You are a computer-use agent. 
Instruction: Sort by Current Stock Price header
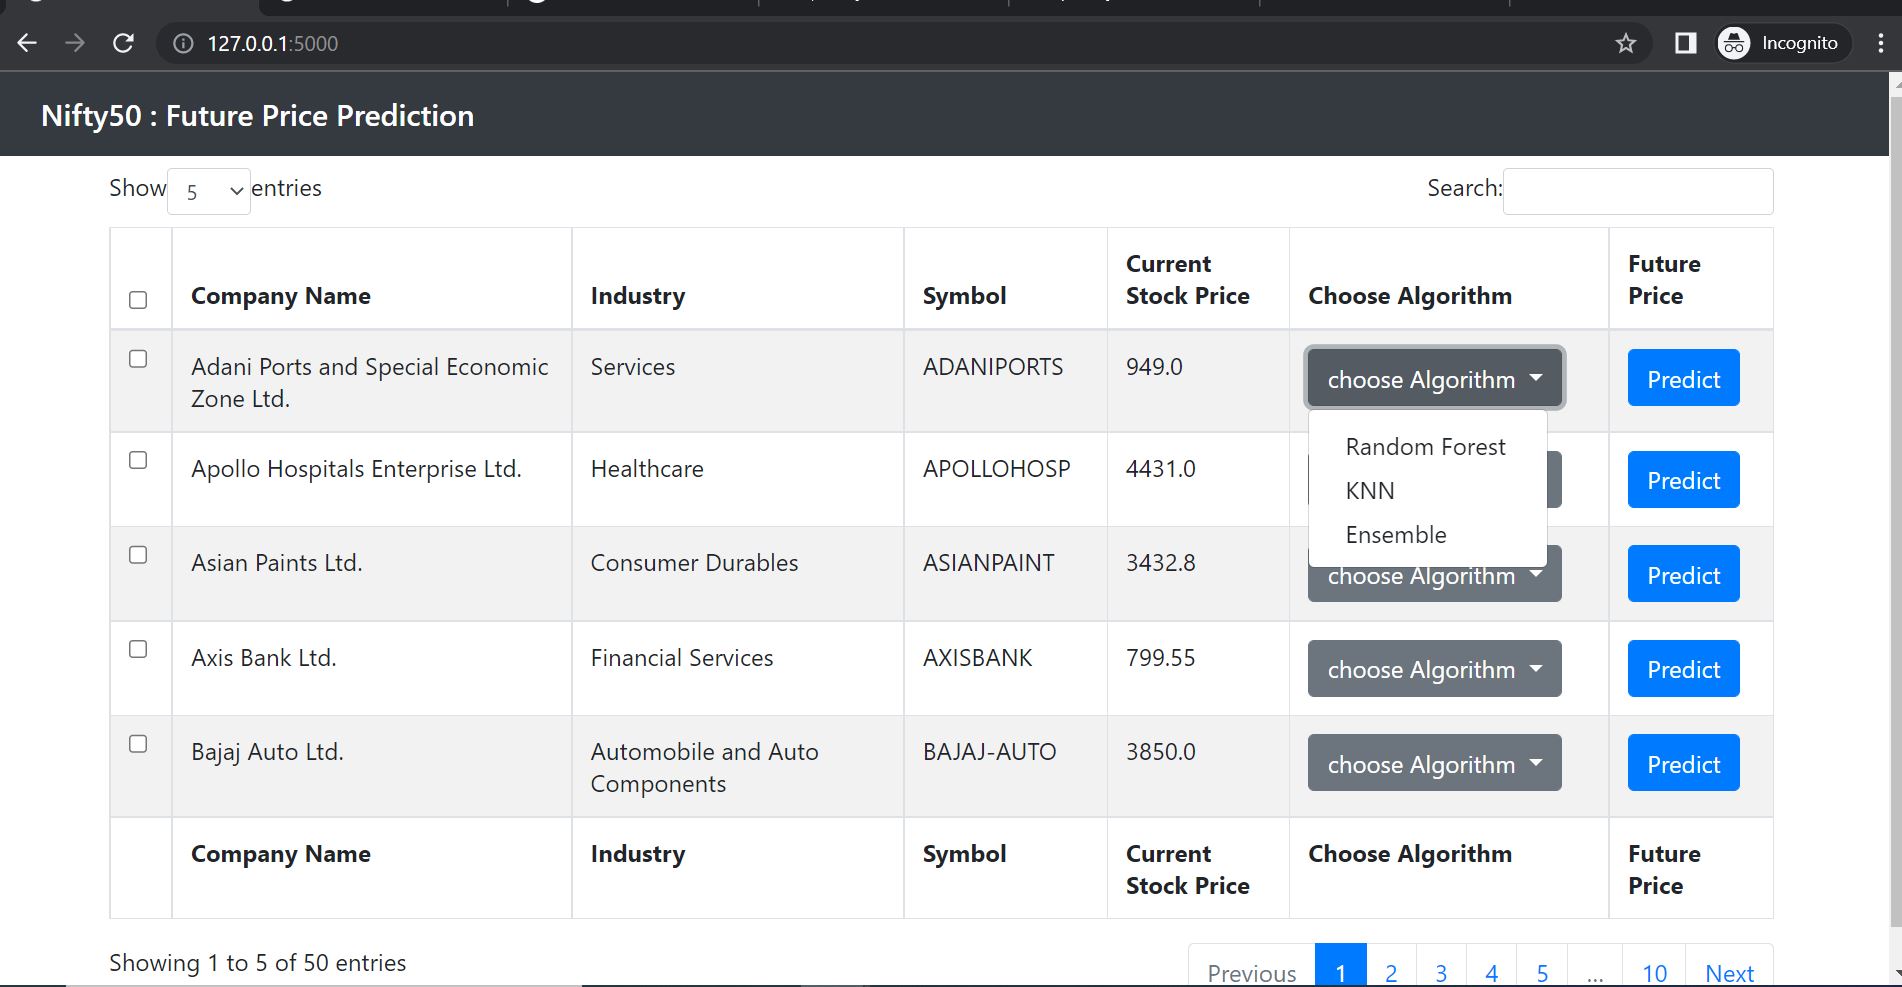pos(1198,279)
